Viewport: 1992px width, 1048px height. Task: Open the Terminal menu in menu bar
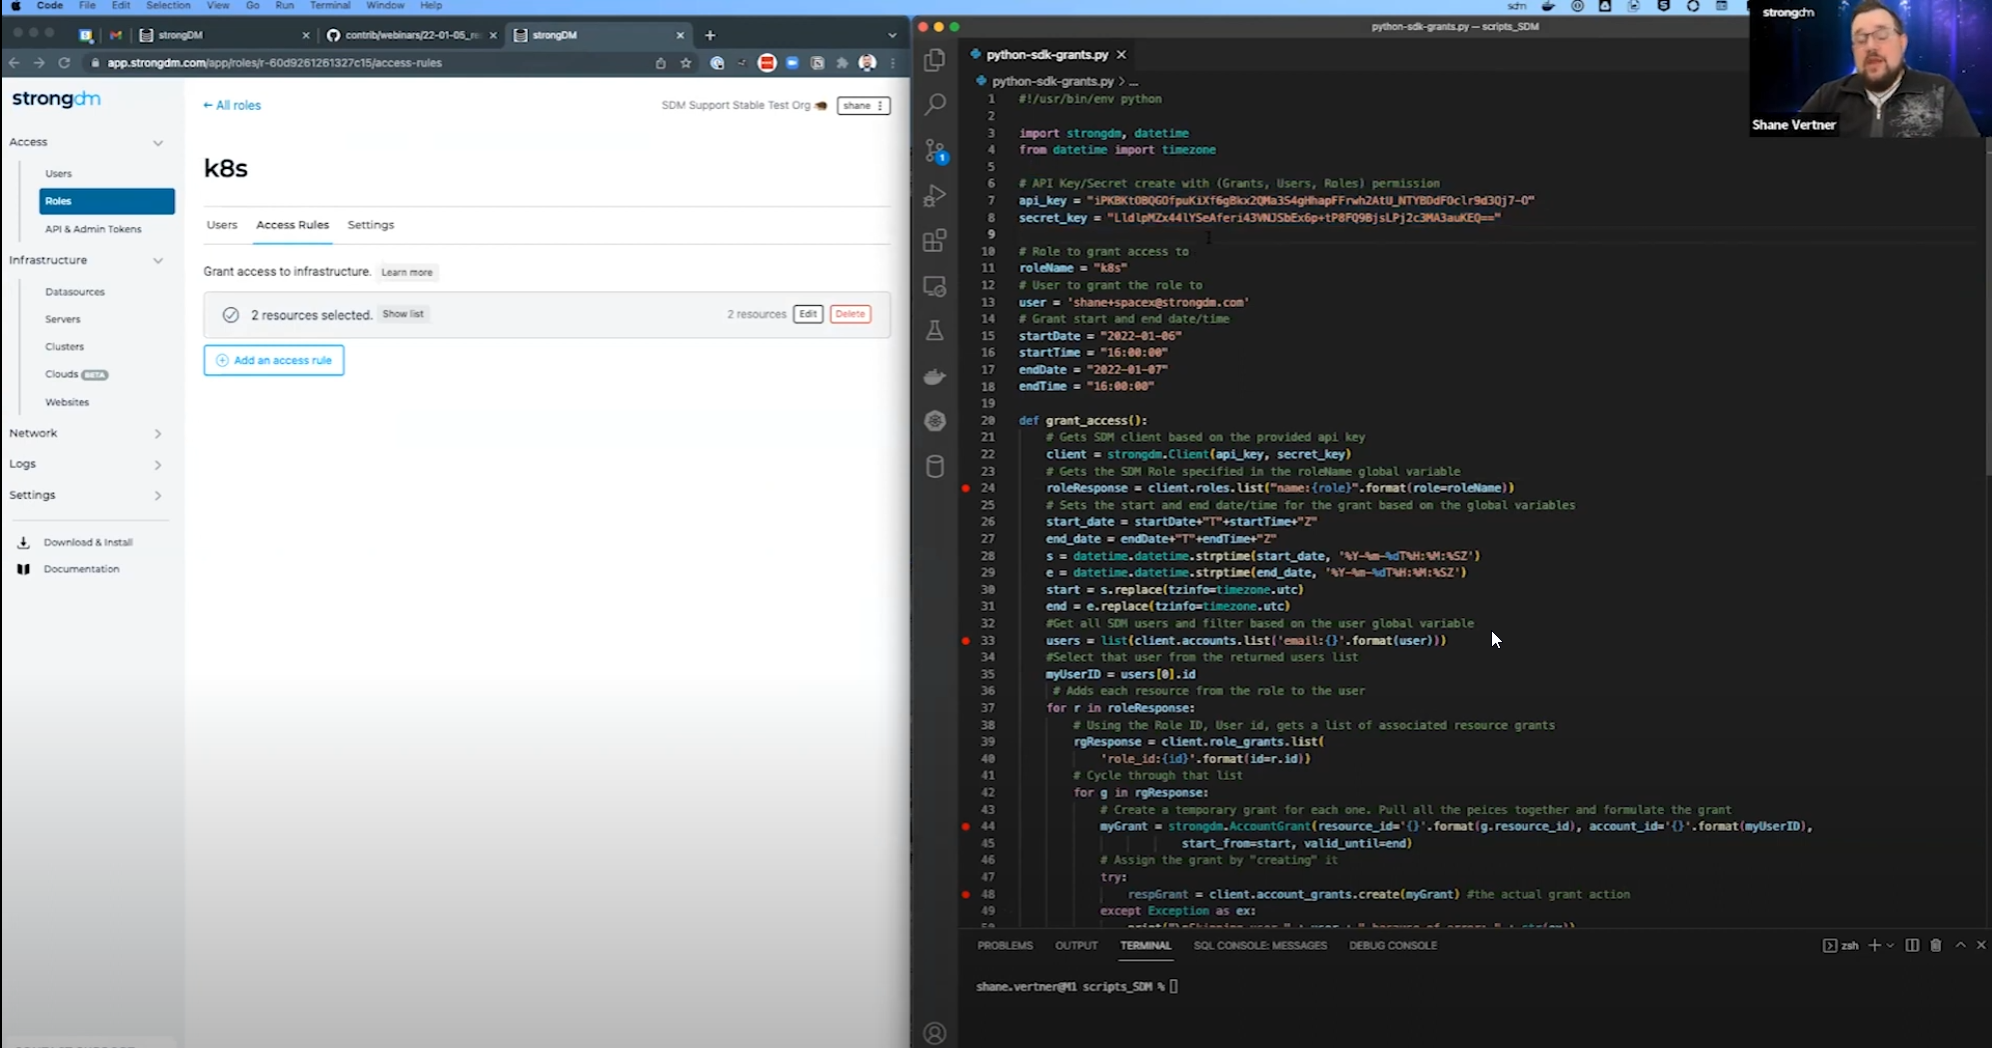click(329, 6)
